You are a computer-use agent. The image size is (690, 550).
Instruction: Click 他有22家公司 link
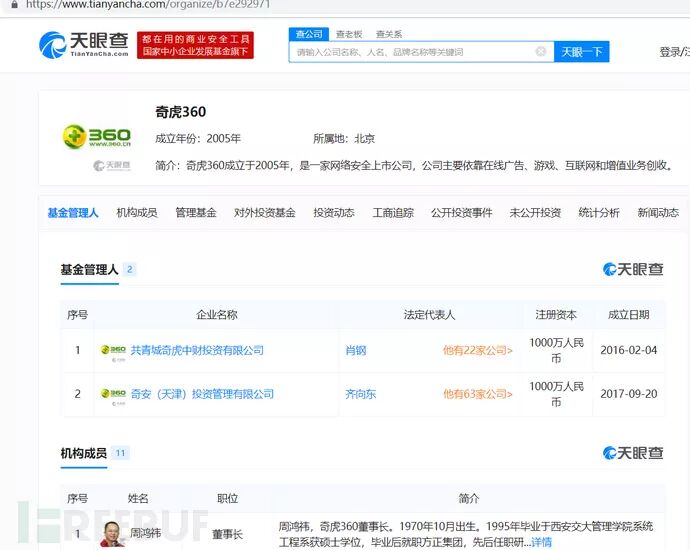478,350
